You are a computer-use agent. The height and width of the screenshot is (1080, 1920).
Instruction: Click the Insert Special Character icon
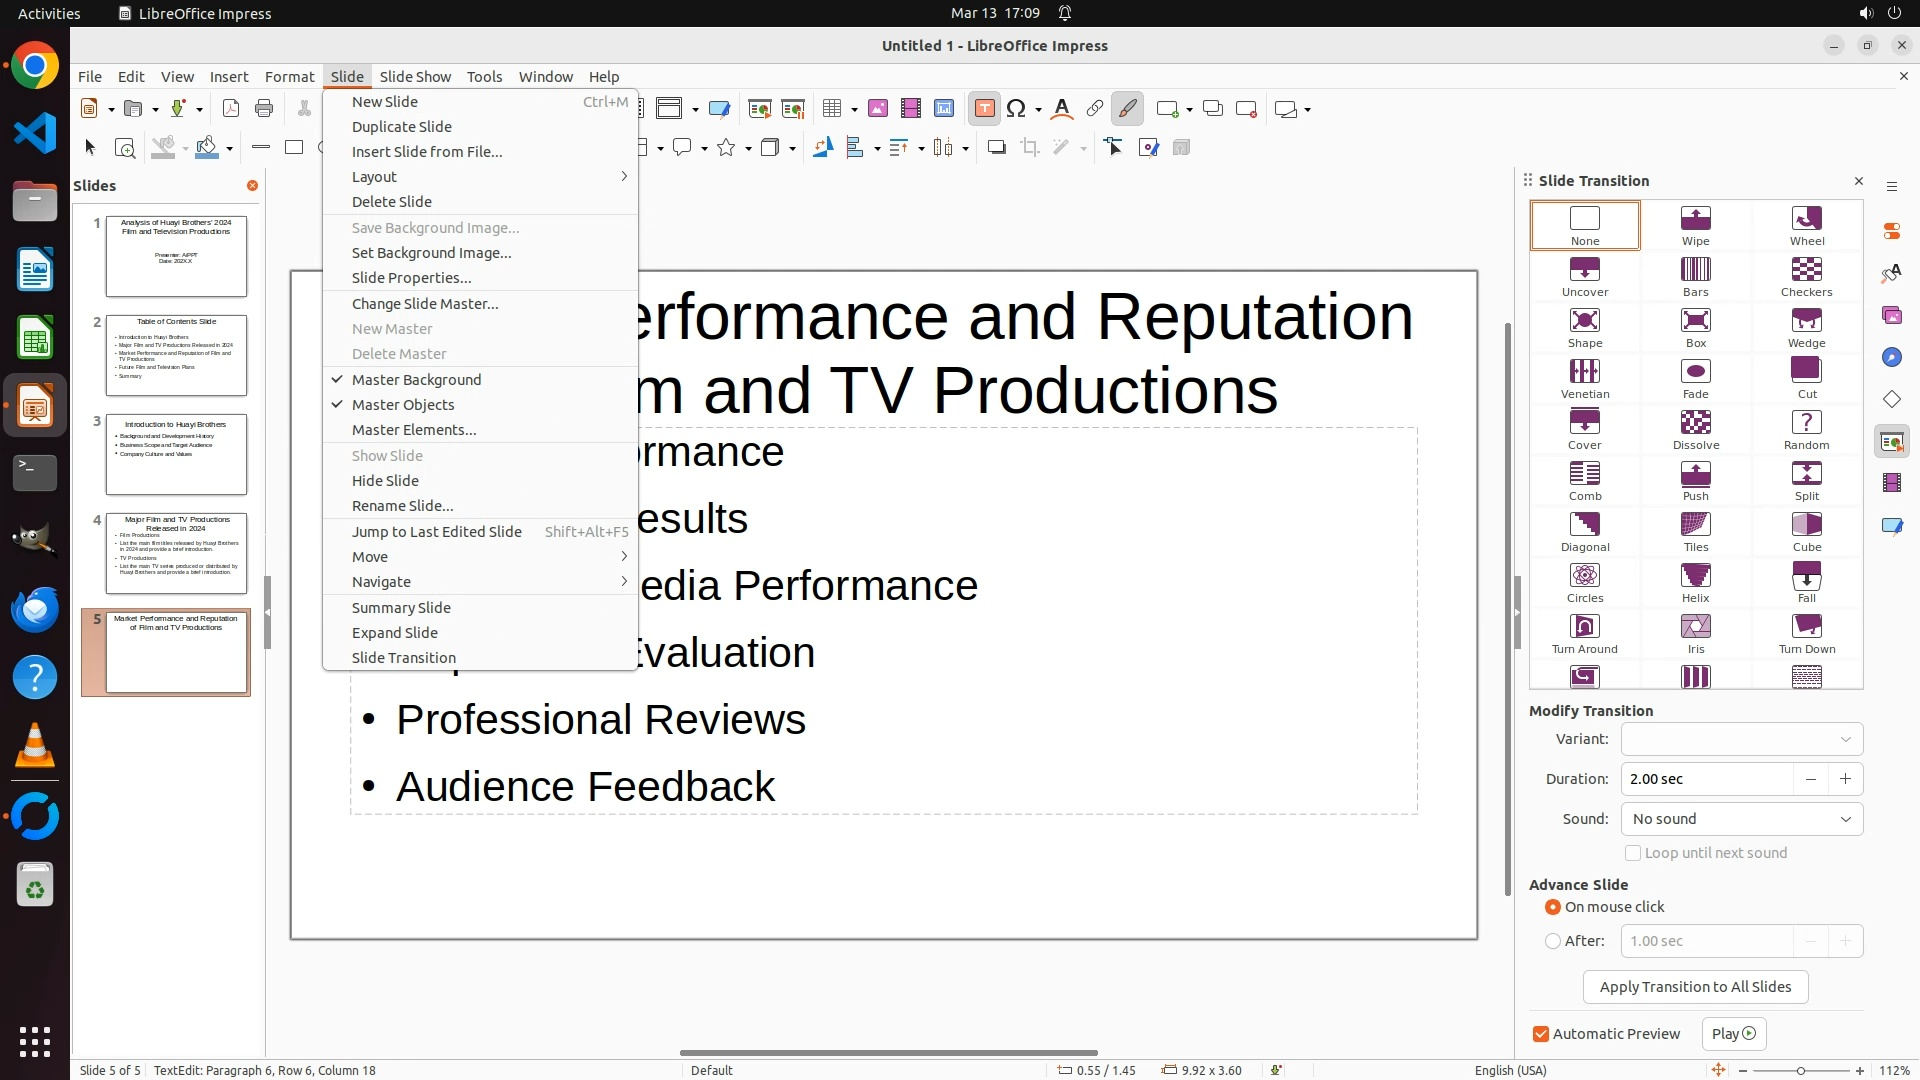click(x=1016, y=109)
